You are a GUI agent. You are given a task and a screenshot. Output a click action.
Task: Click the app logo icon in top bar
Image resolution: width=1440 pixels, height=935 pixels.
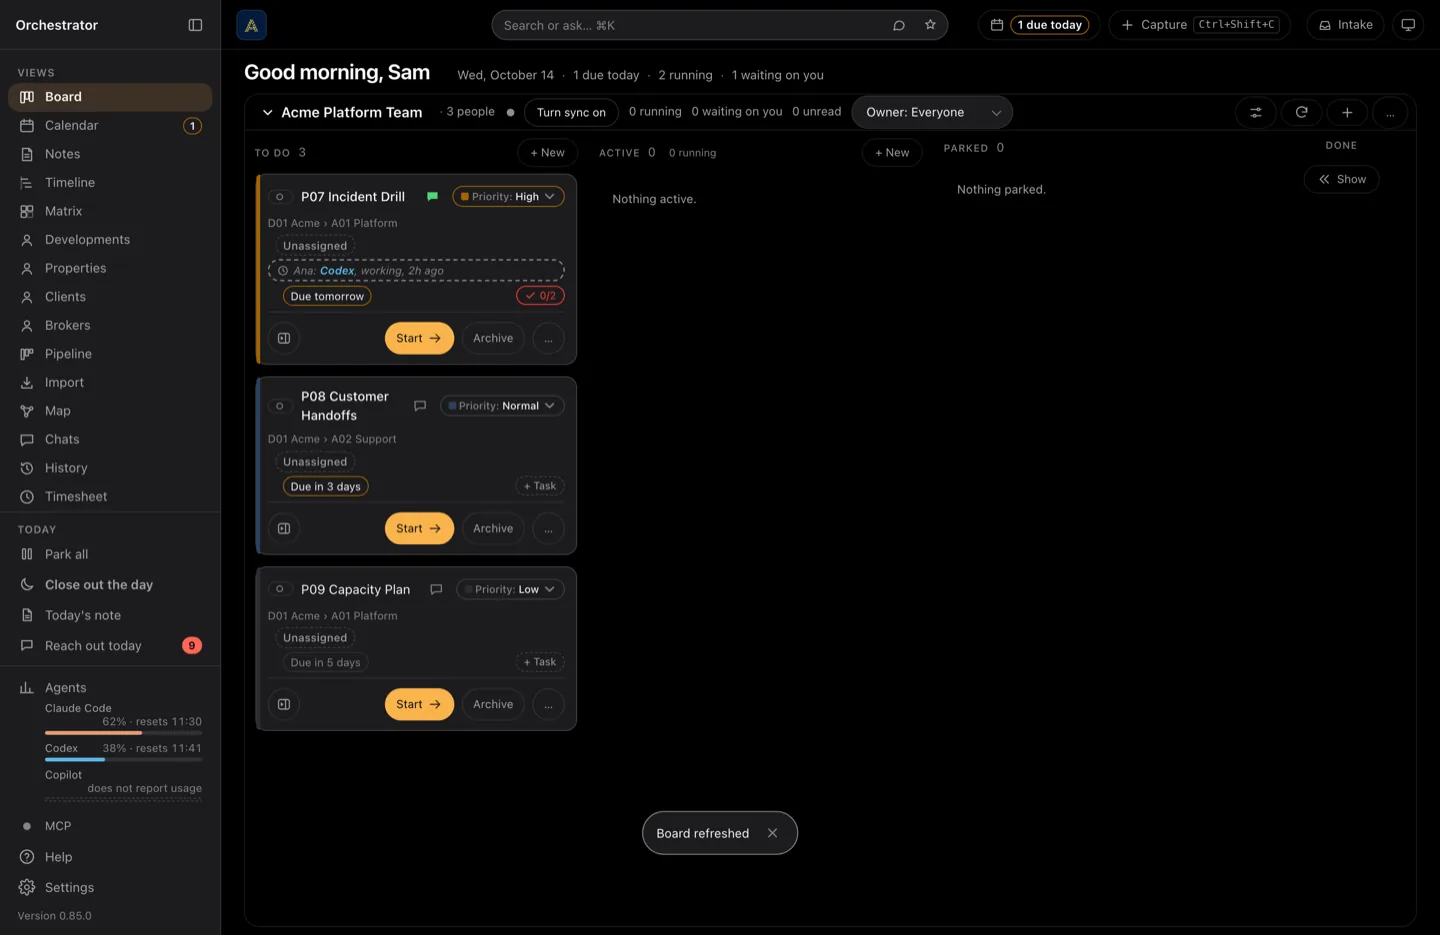pos(251,25)
